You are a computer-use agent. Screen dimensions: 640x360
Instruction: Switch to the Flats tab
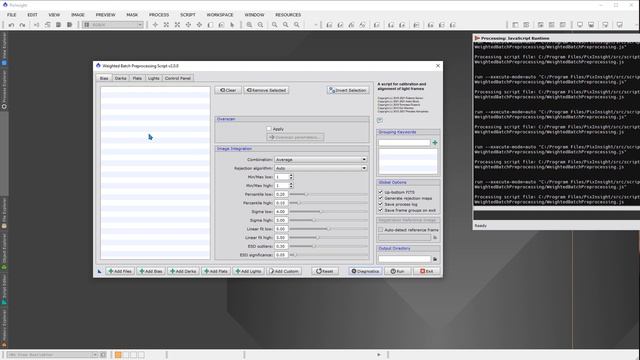[137, 78]
